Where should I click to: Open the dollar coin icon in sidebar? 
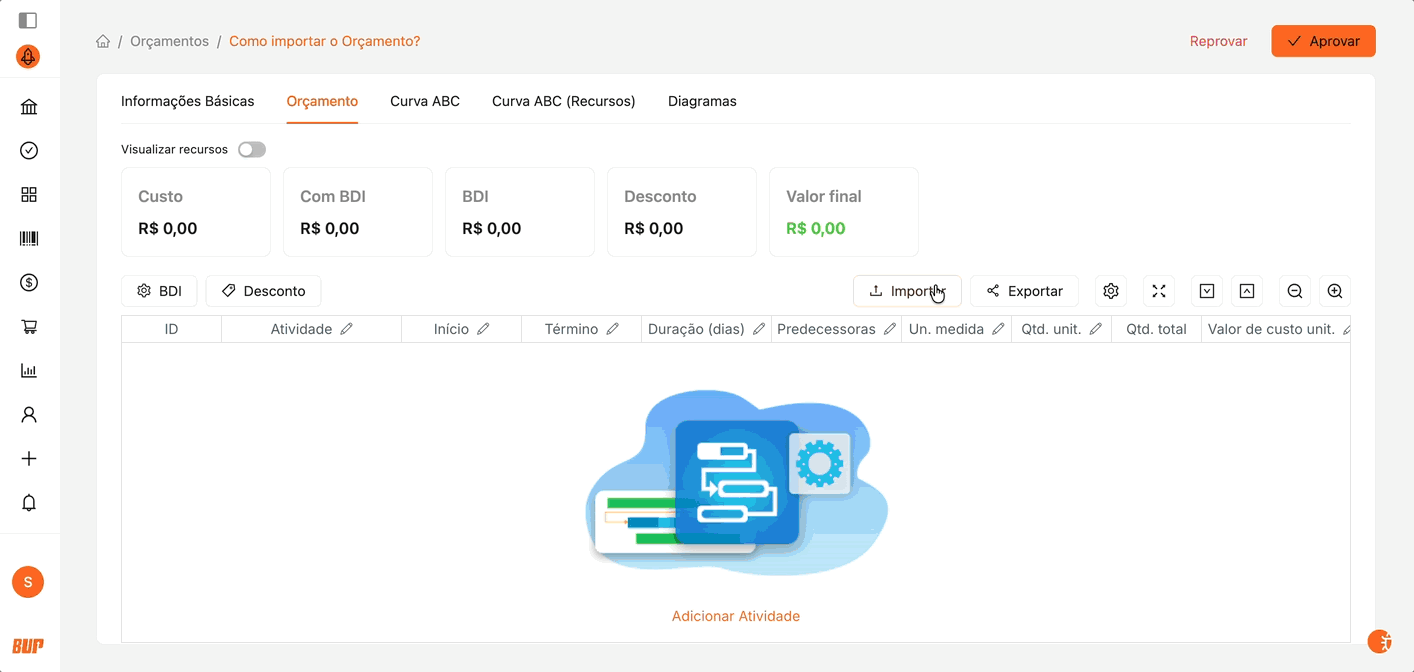[x=29, y=283]
